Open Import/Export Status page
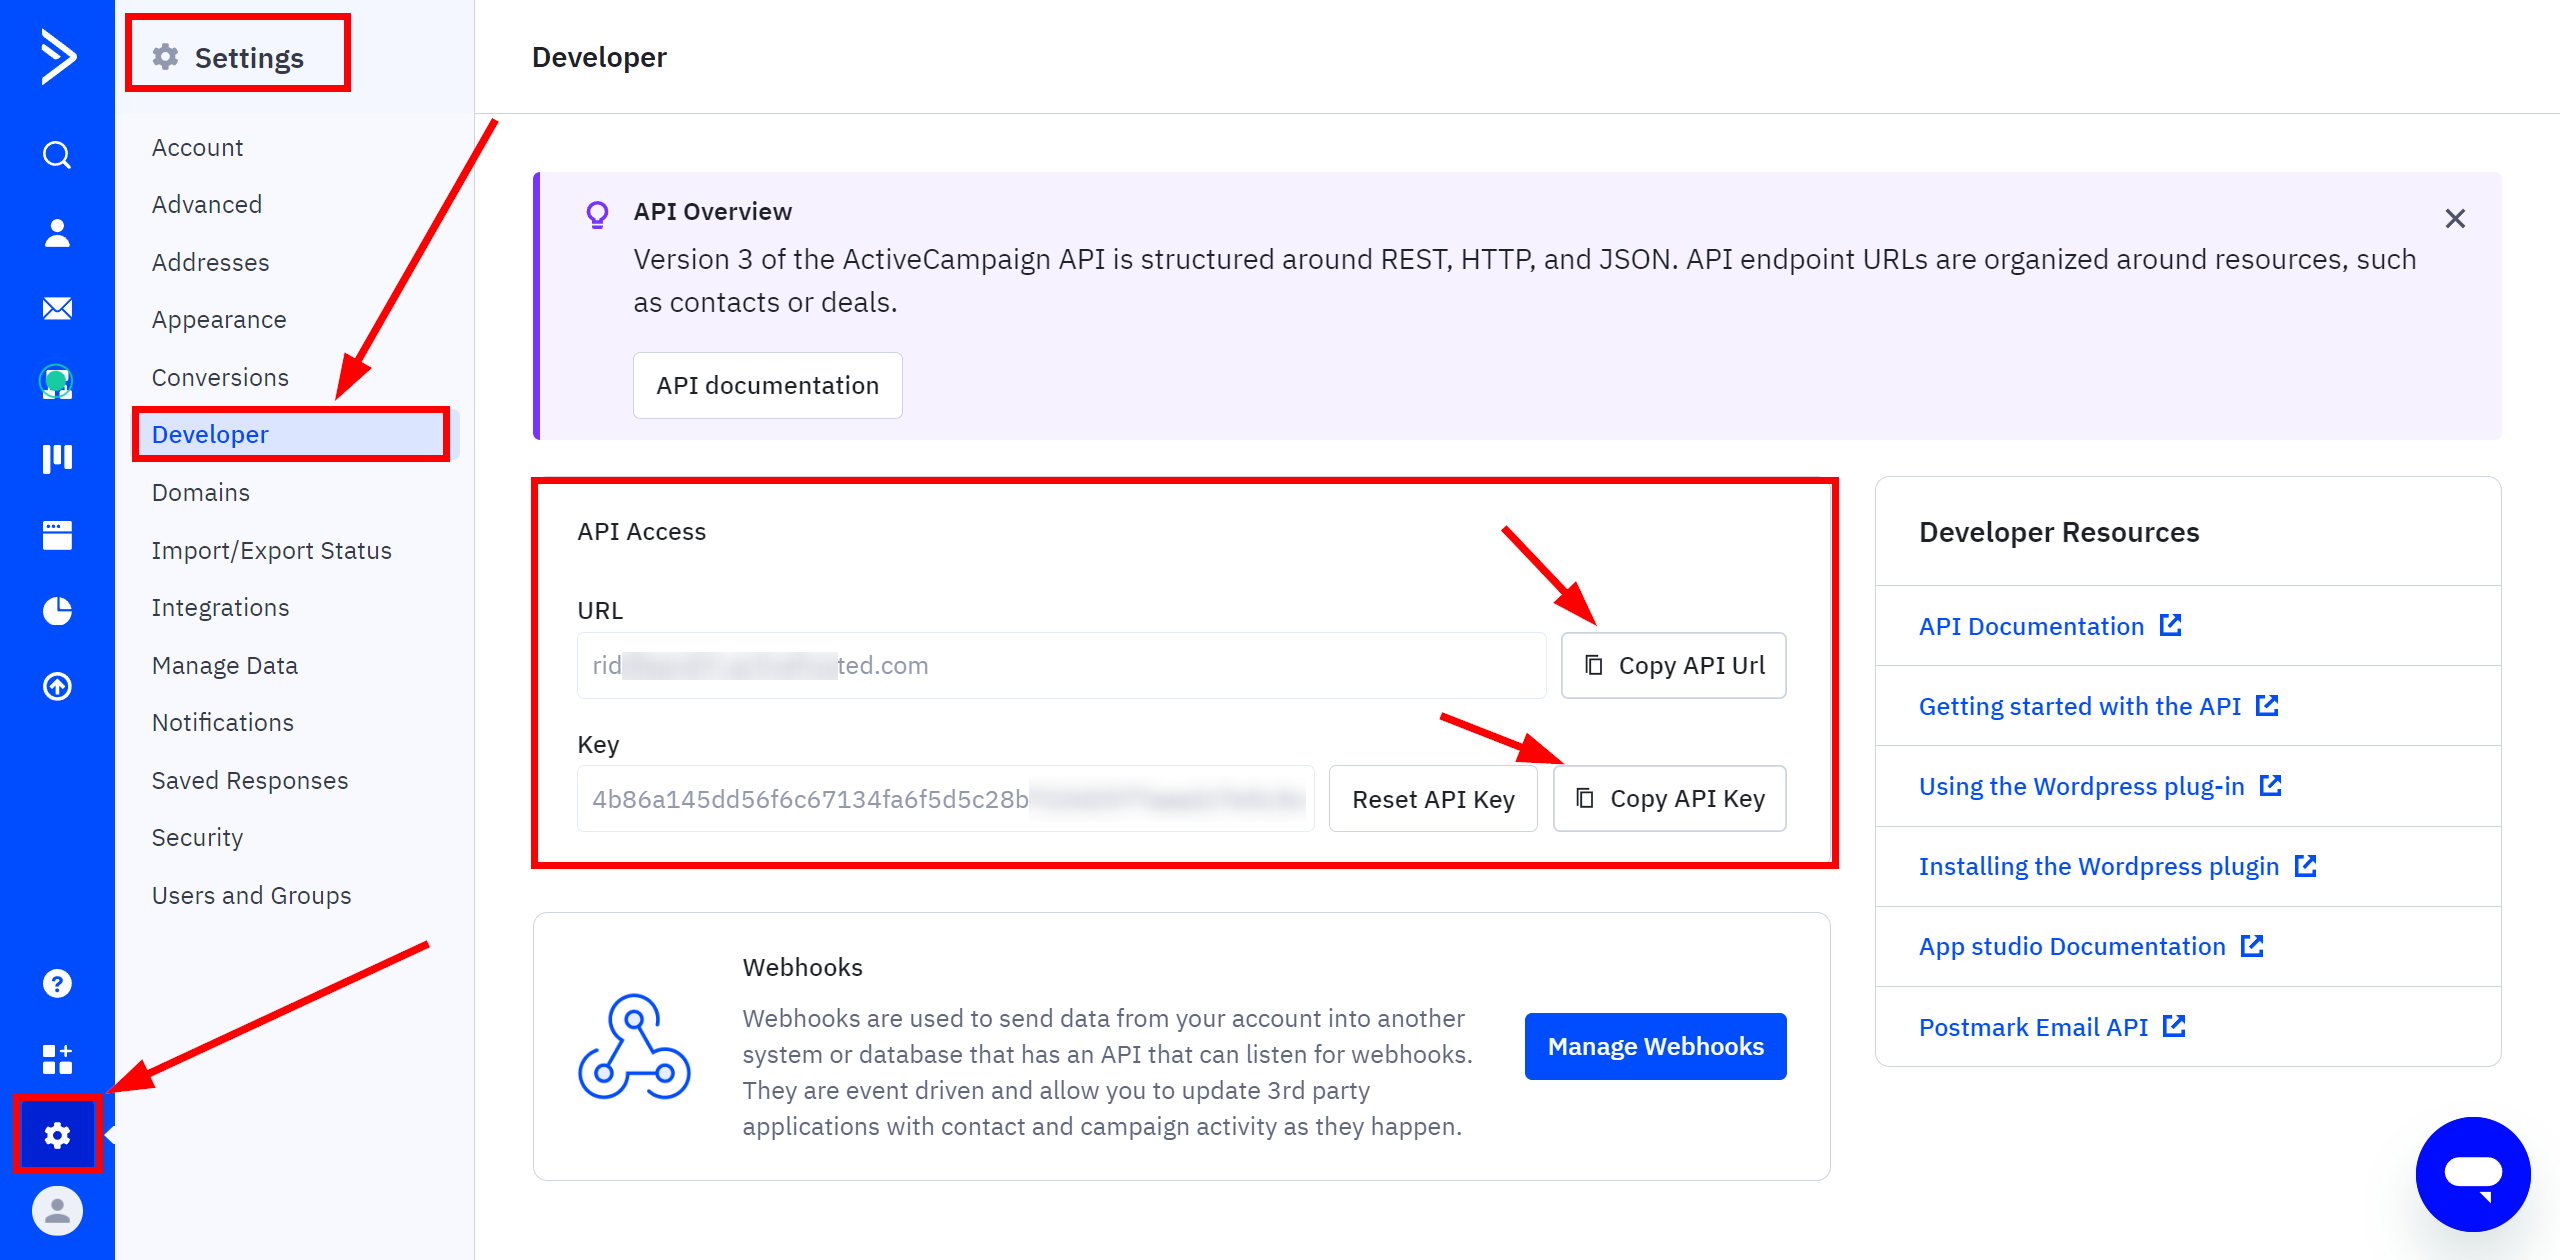This screenshot has width=2560, height=1260. [x=271, y=550]
